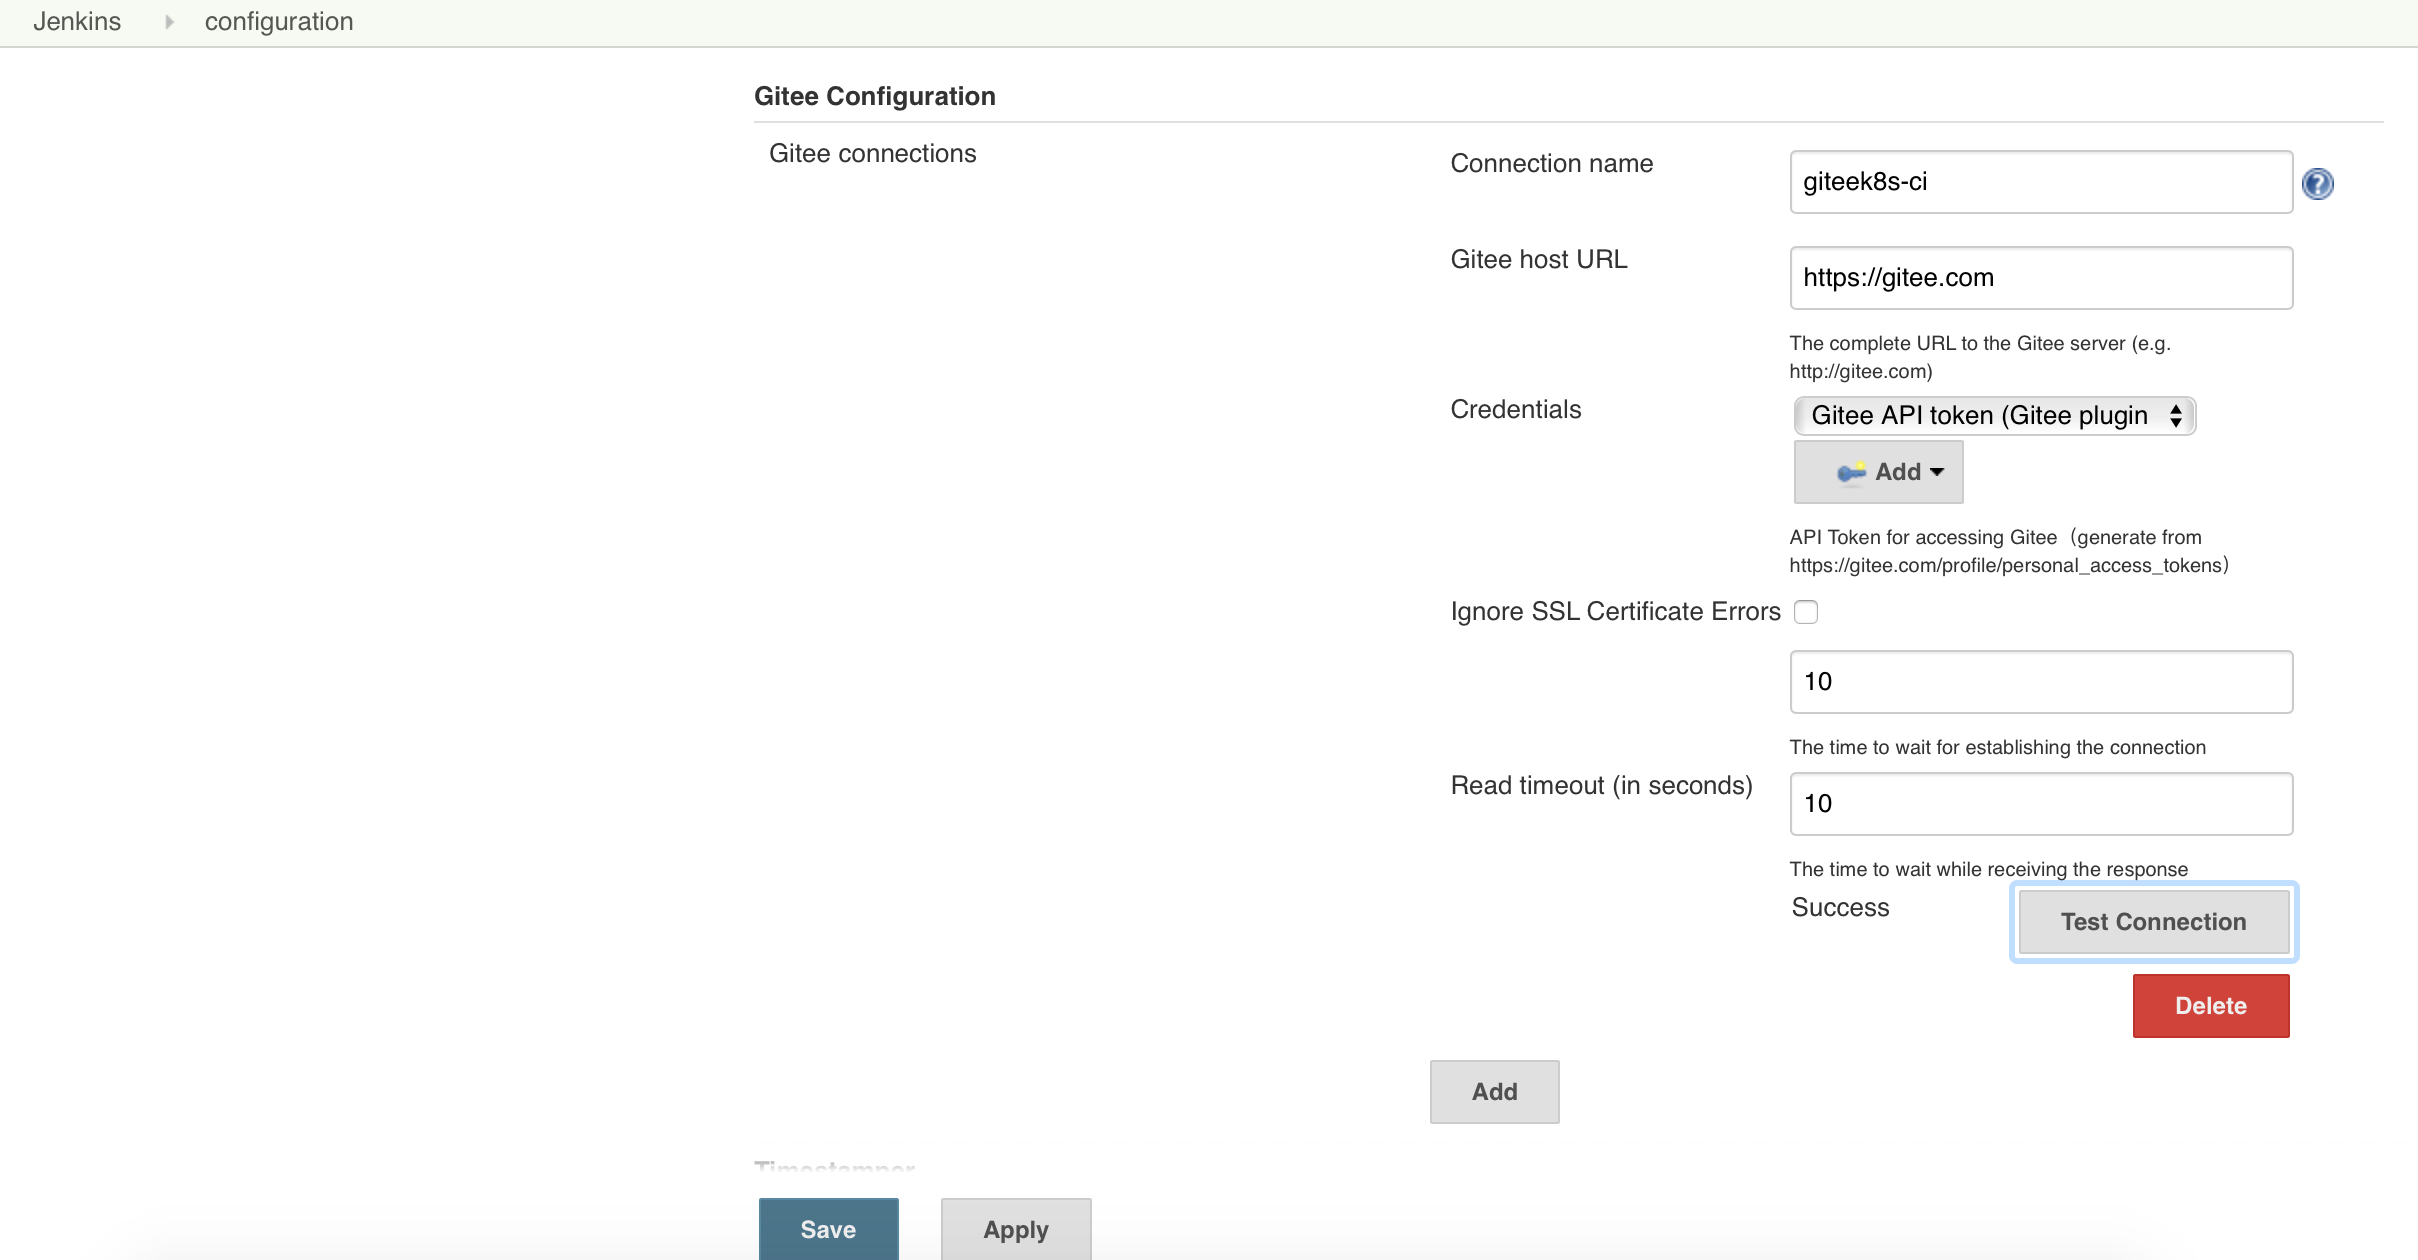Navigate to Jenkins home menu

coord(78,21)
